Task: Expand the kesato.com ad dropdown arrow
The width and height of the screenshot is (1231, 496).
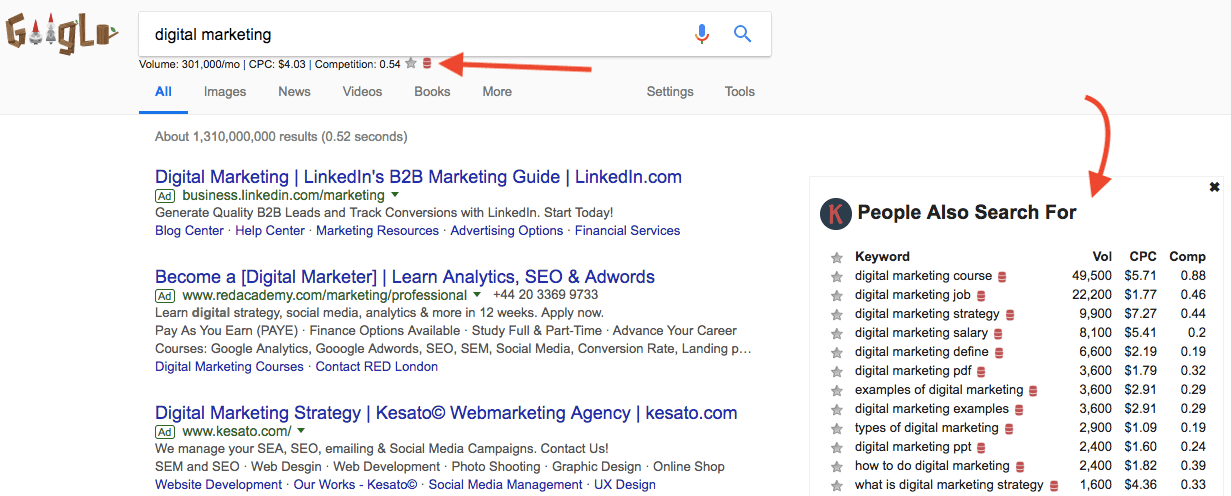Action: (x=301, y=431)
